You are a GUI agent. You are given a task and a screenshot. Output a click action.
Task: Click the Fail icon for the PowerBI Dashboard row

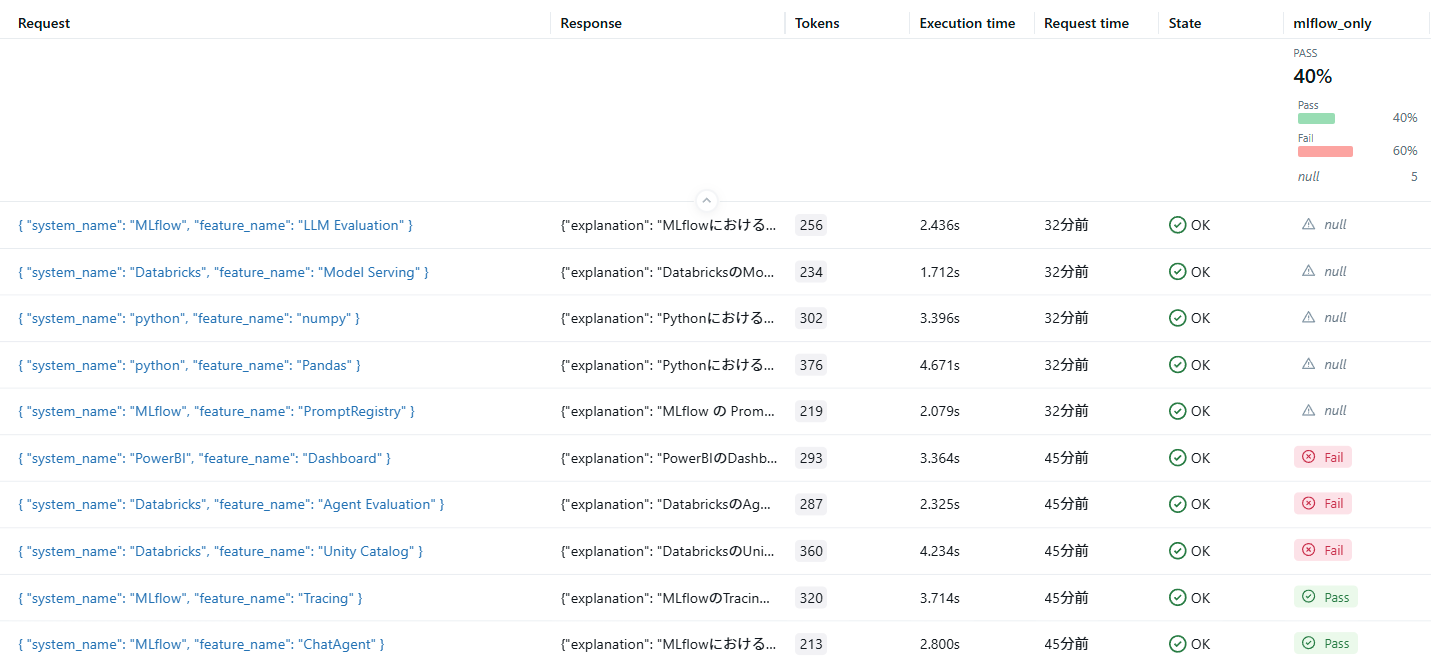(x=1308, y=457)
